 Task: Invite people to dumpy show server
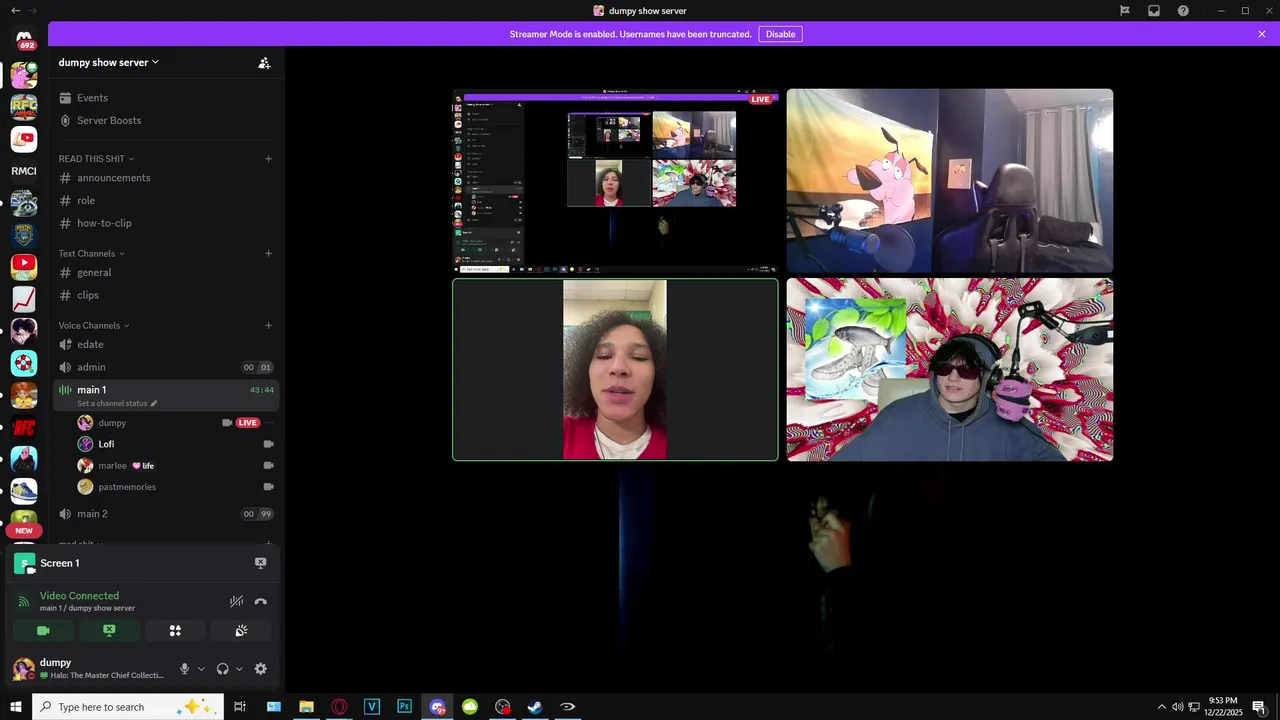pos(264,62)
